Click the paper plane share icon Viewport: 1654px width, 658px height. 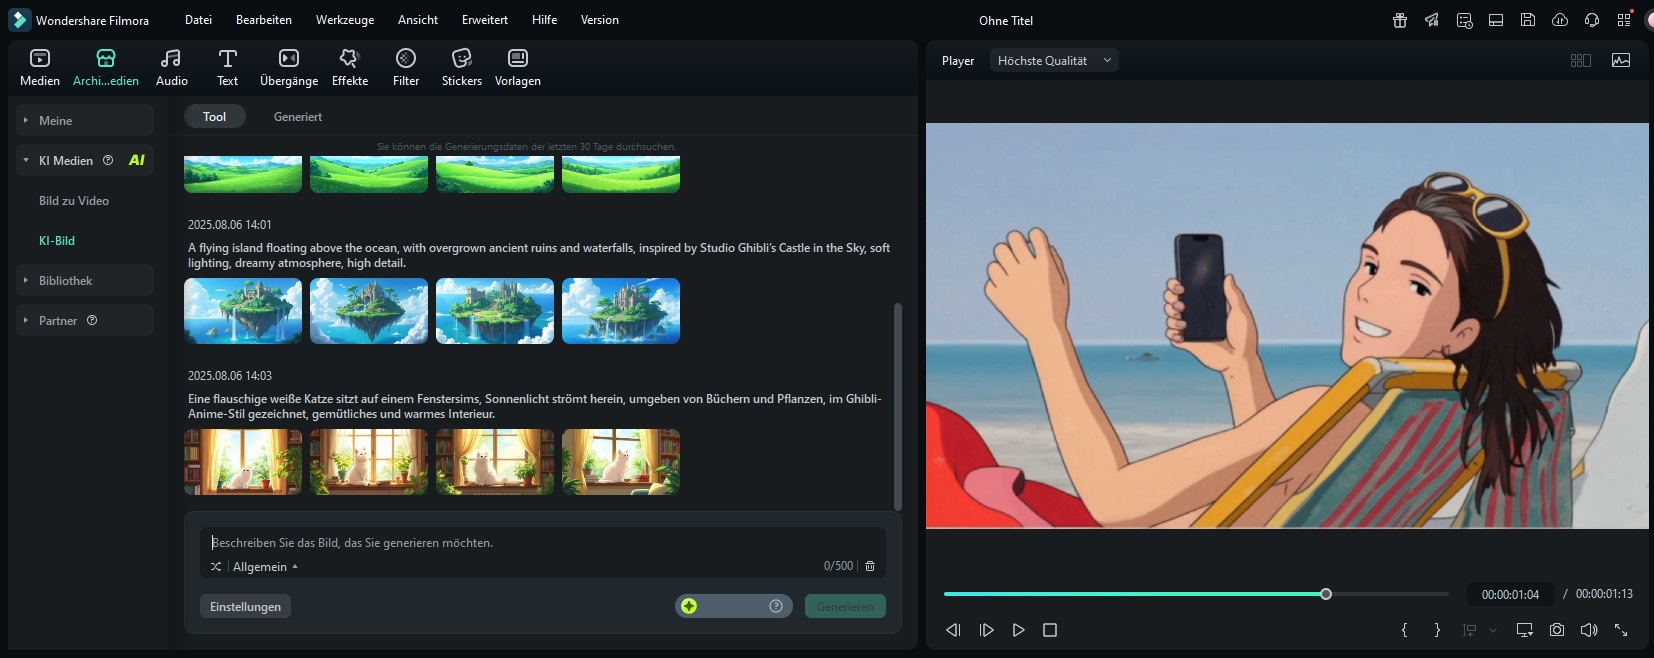[x=1432, y=20]
